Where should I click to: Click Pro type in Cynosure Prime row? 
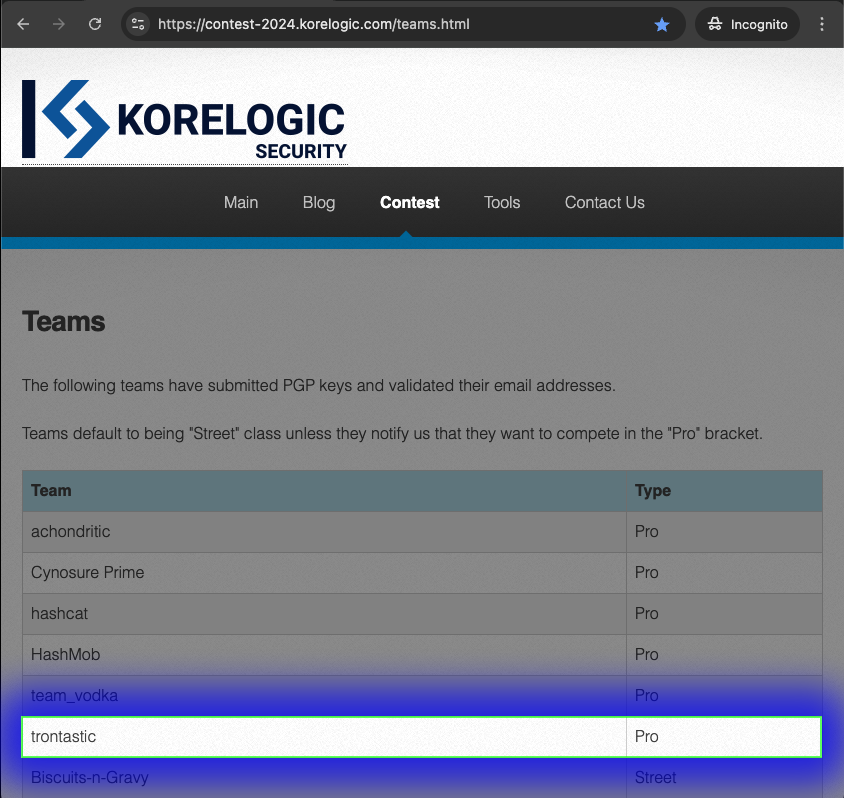tap(725, 573)
